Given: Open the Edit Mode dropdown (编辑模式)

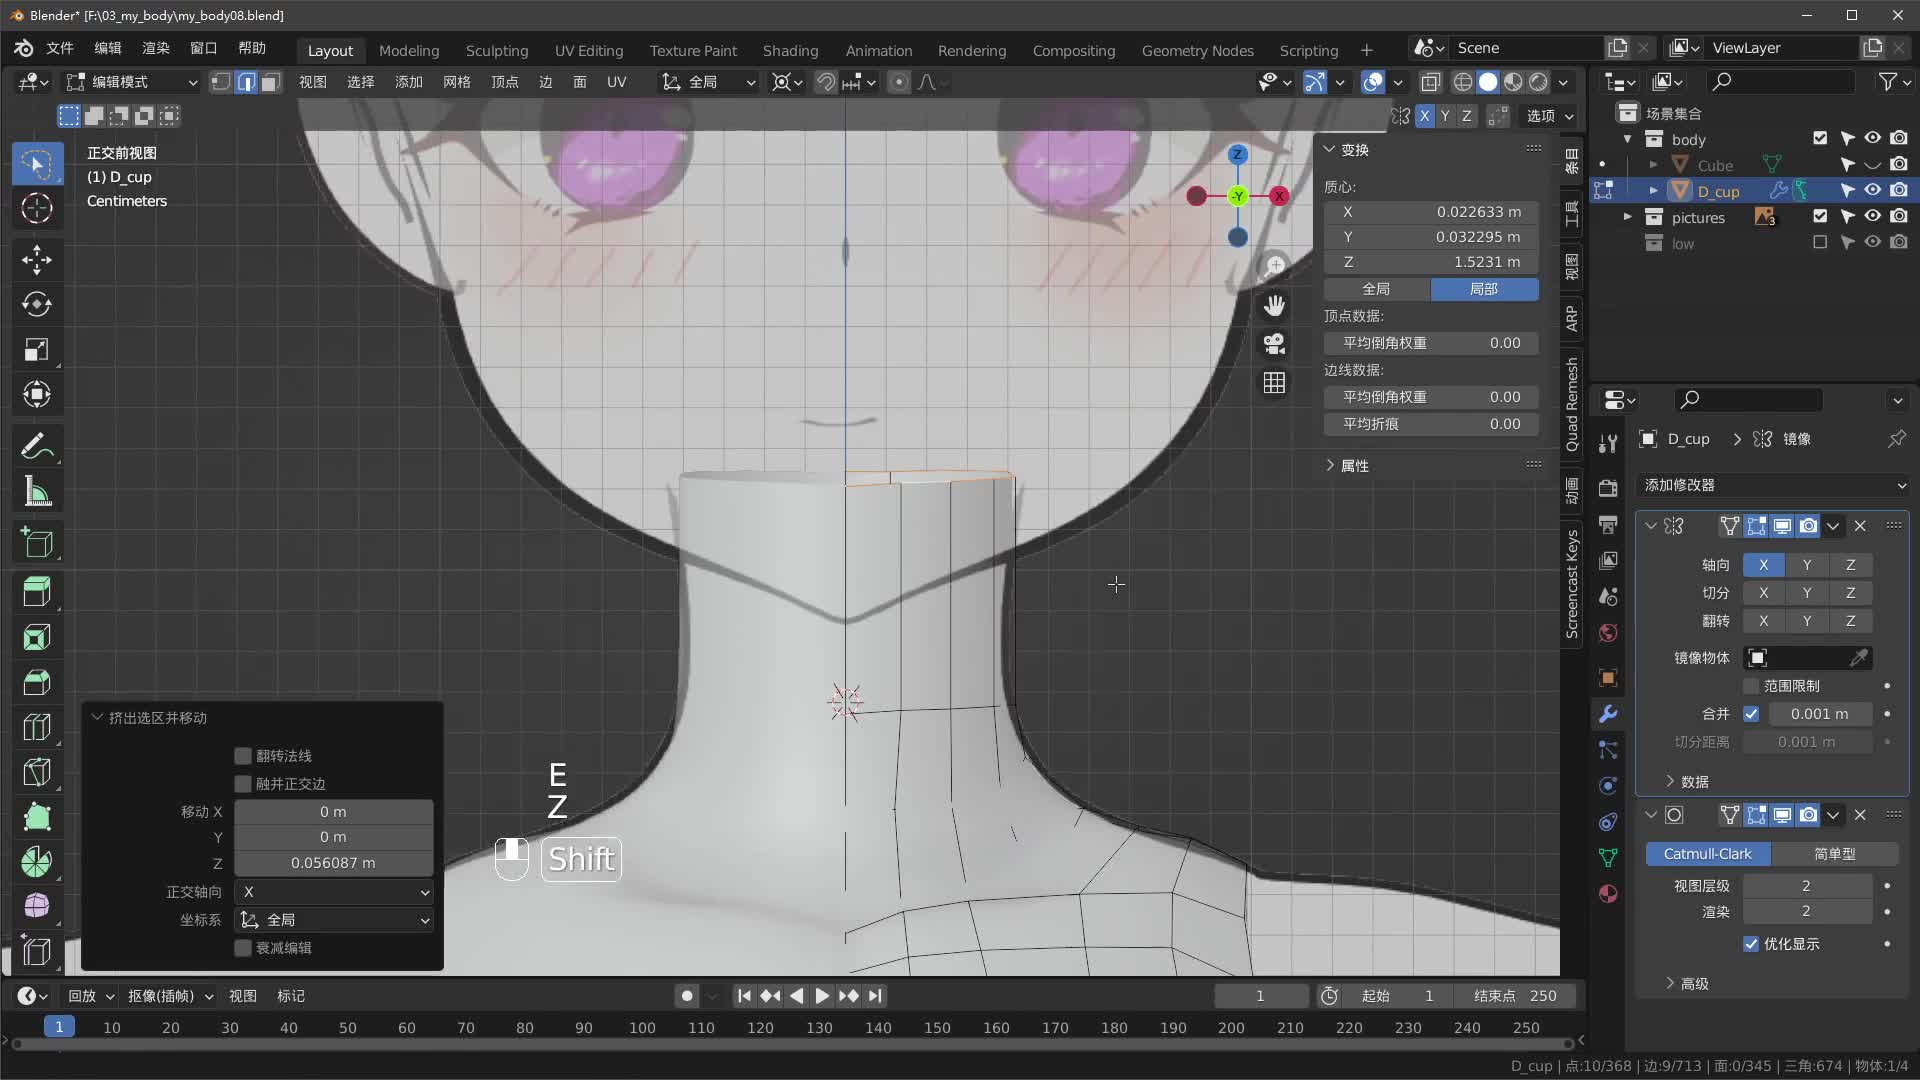Looking at the screenshot, I should [x=132, y=82].
